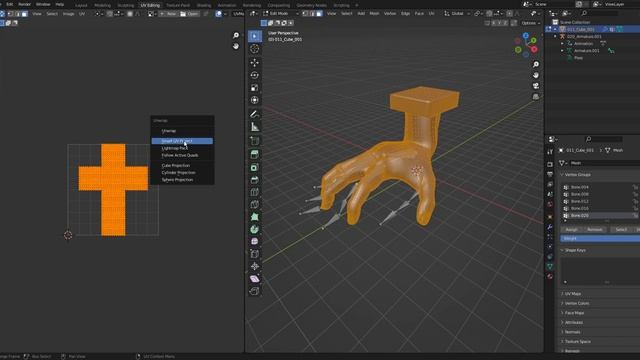
Task: Select the Spin tool
Action: click(x=255, y=229)
